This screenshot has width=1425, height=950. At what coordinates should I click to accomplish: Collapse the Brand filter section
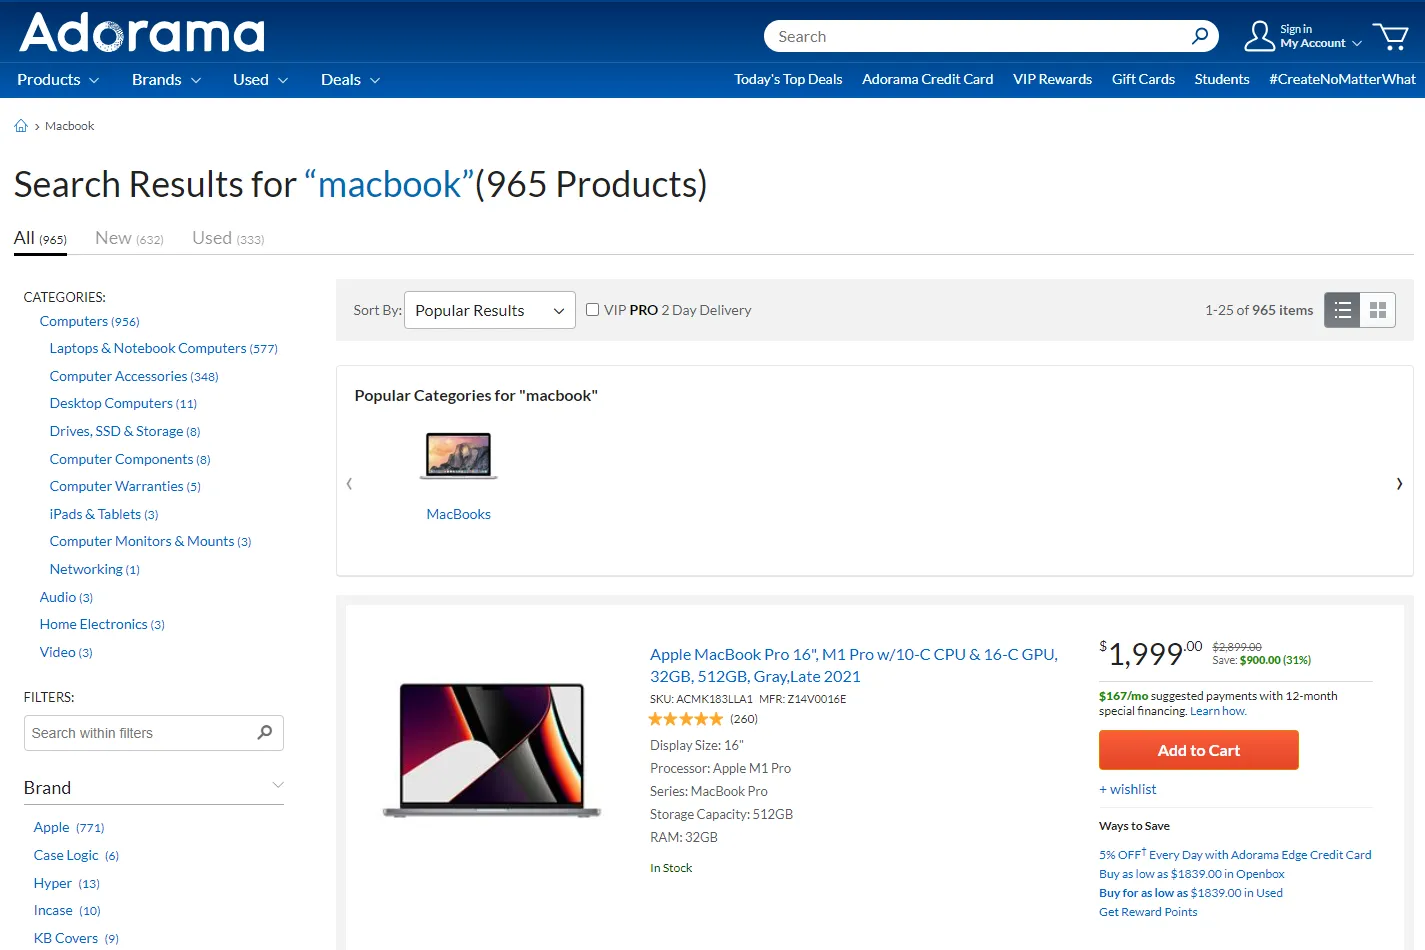click(278, 786)
